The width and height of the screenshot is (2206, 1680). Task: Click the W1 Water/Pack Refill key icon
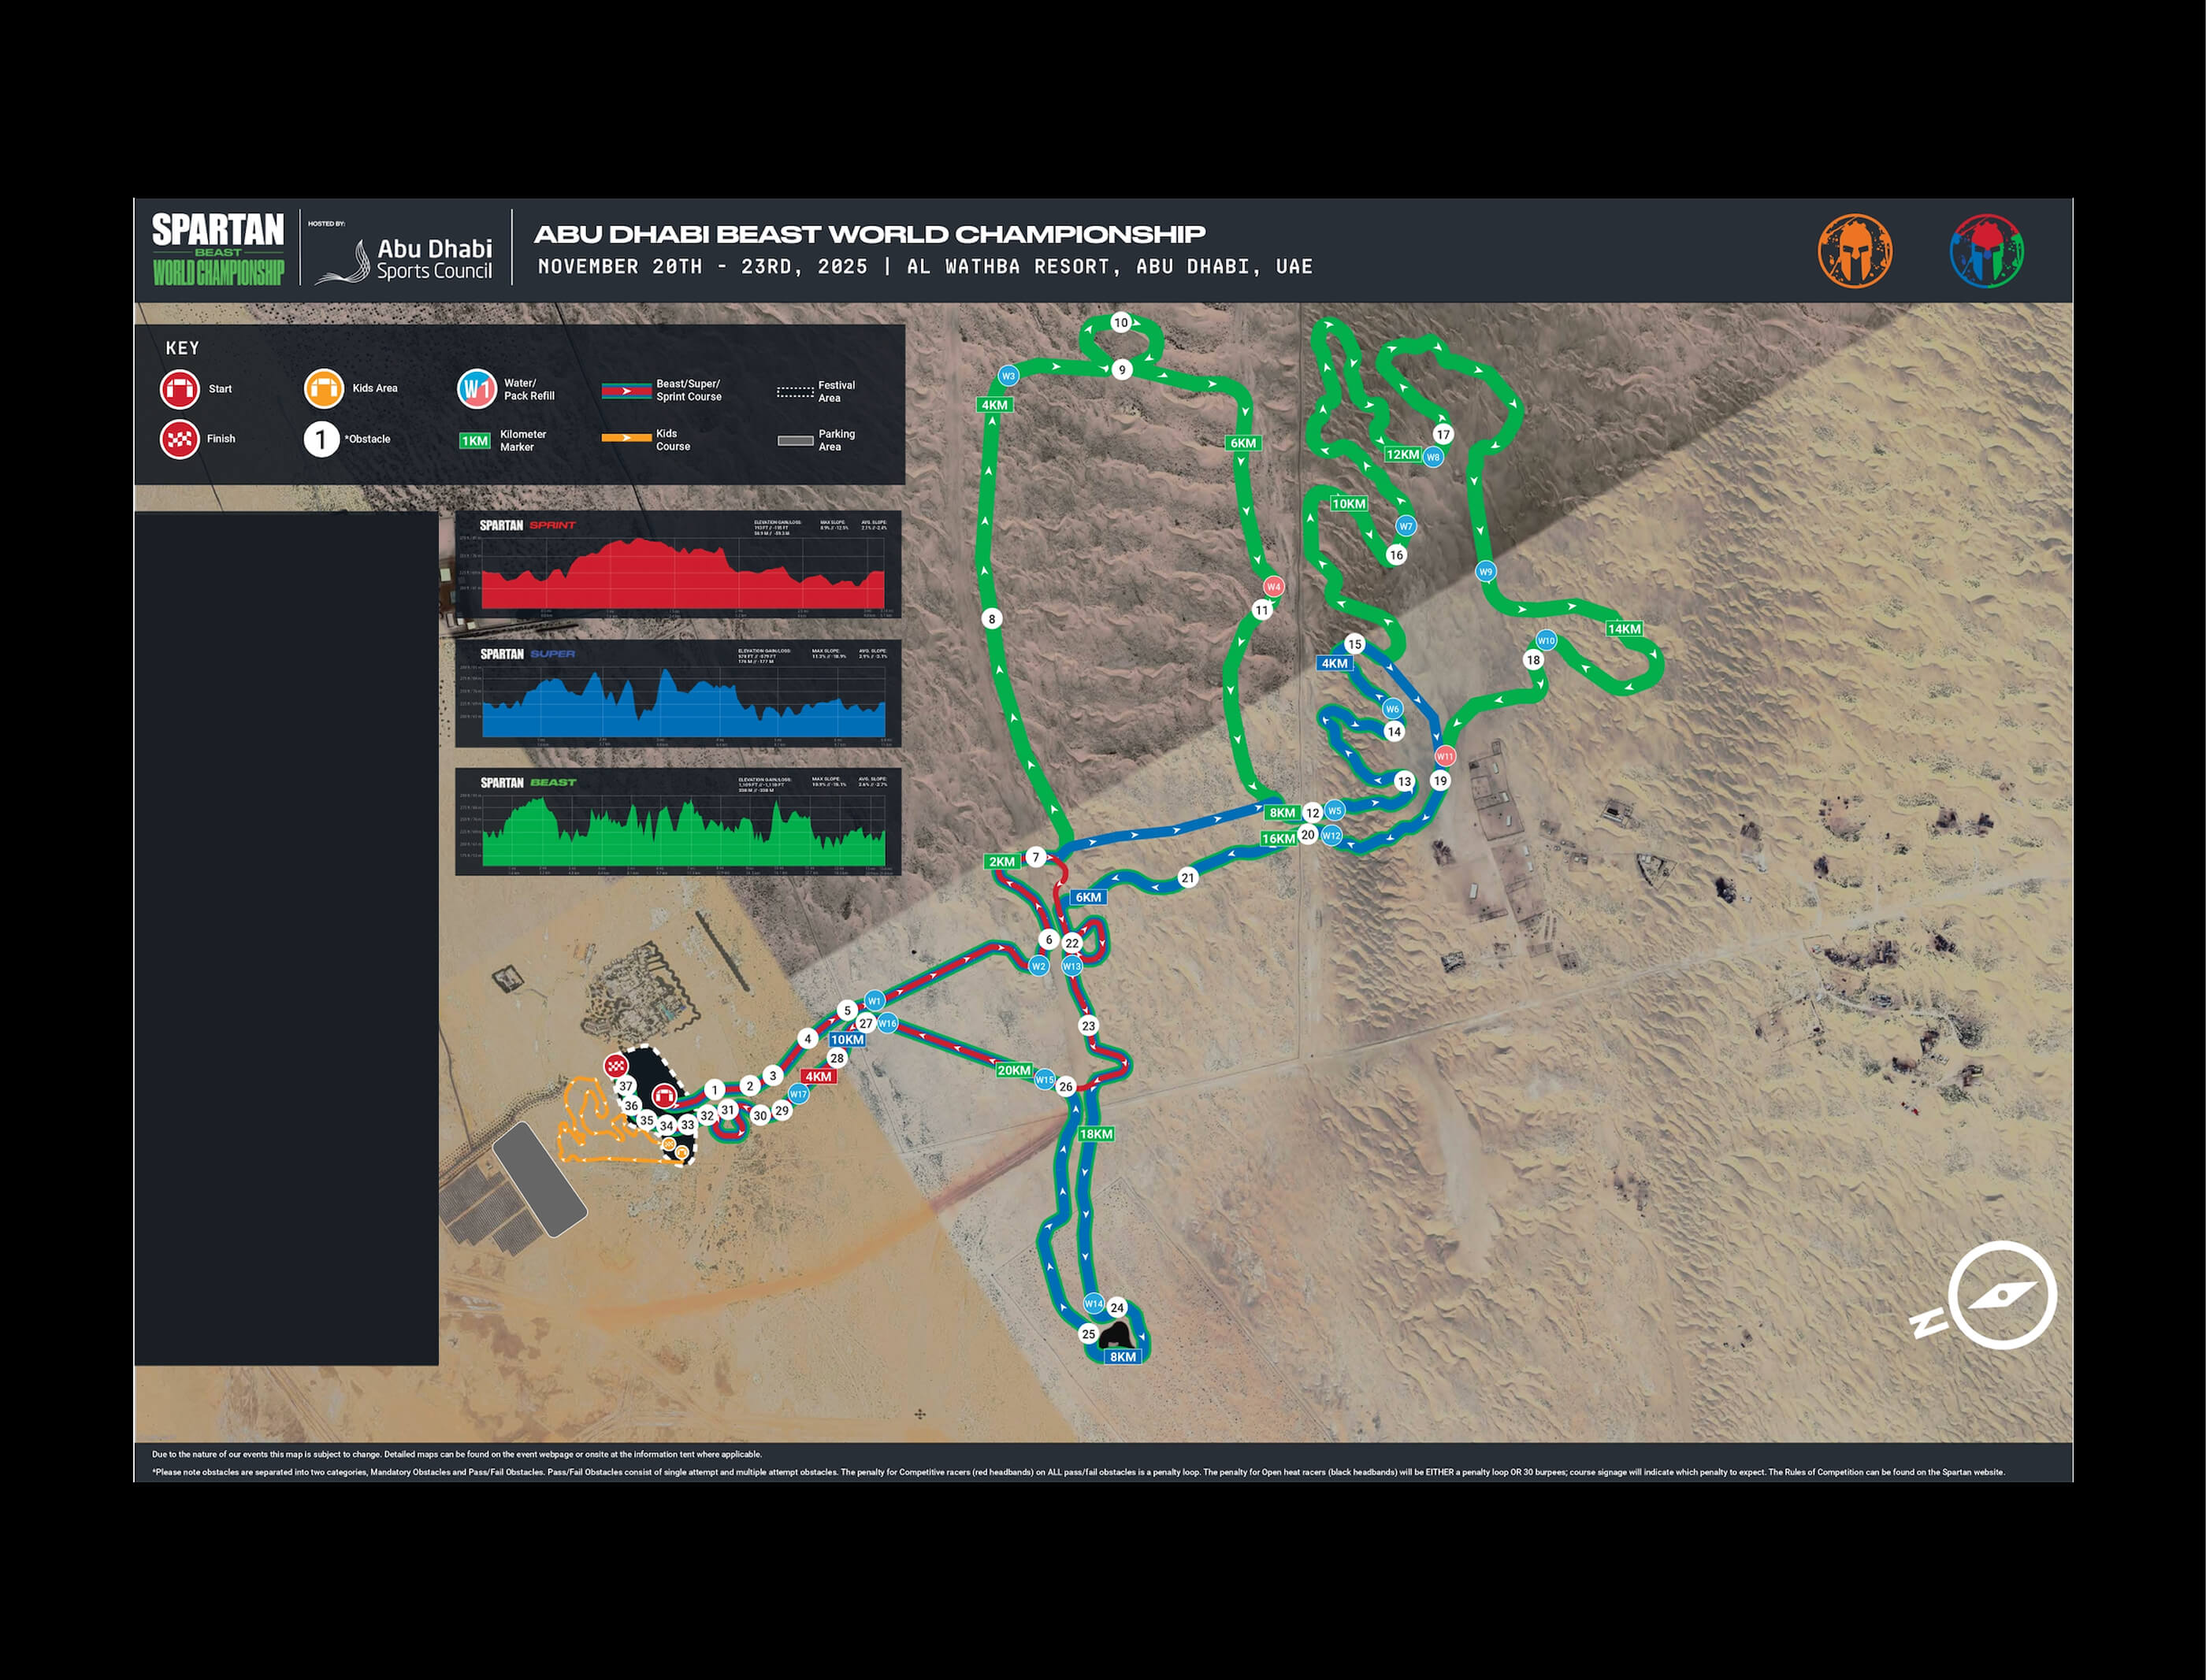pyautogui.click(x=476, y=389)
